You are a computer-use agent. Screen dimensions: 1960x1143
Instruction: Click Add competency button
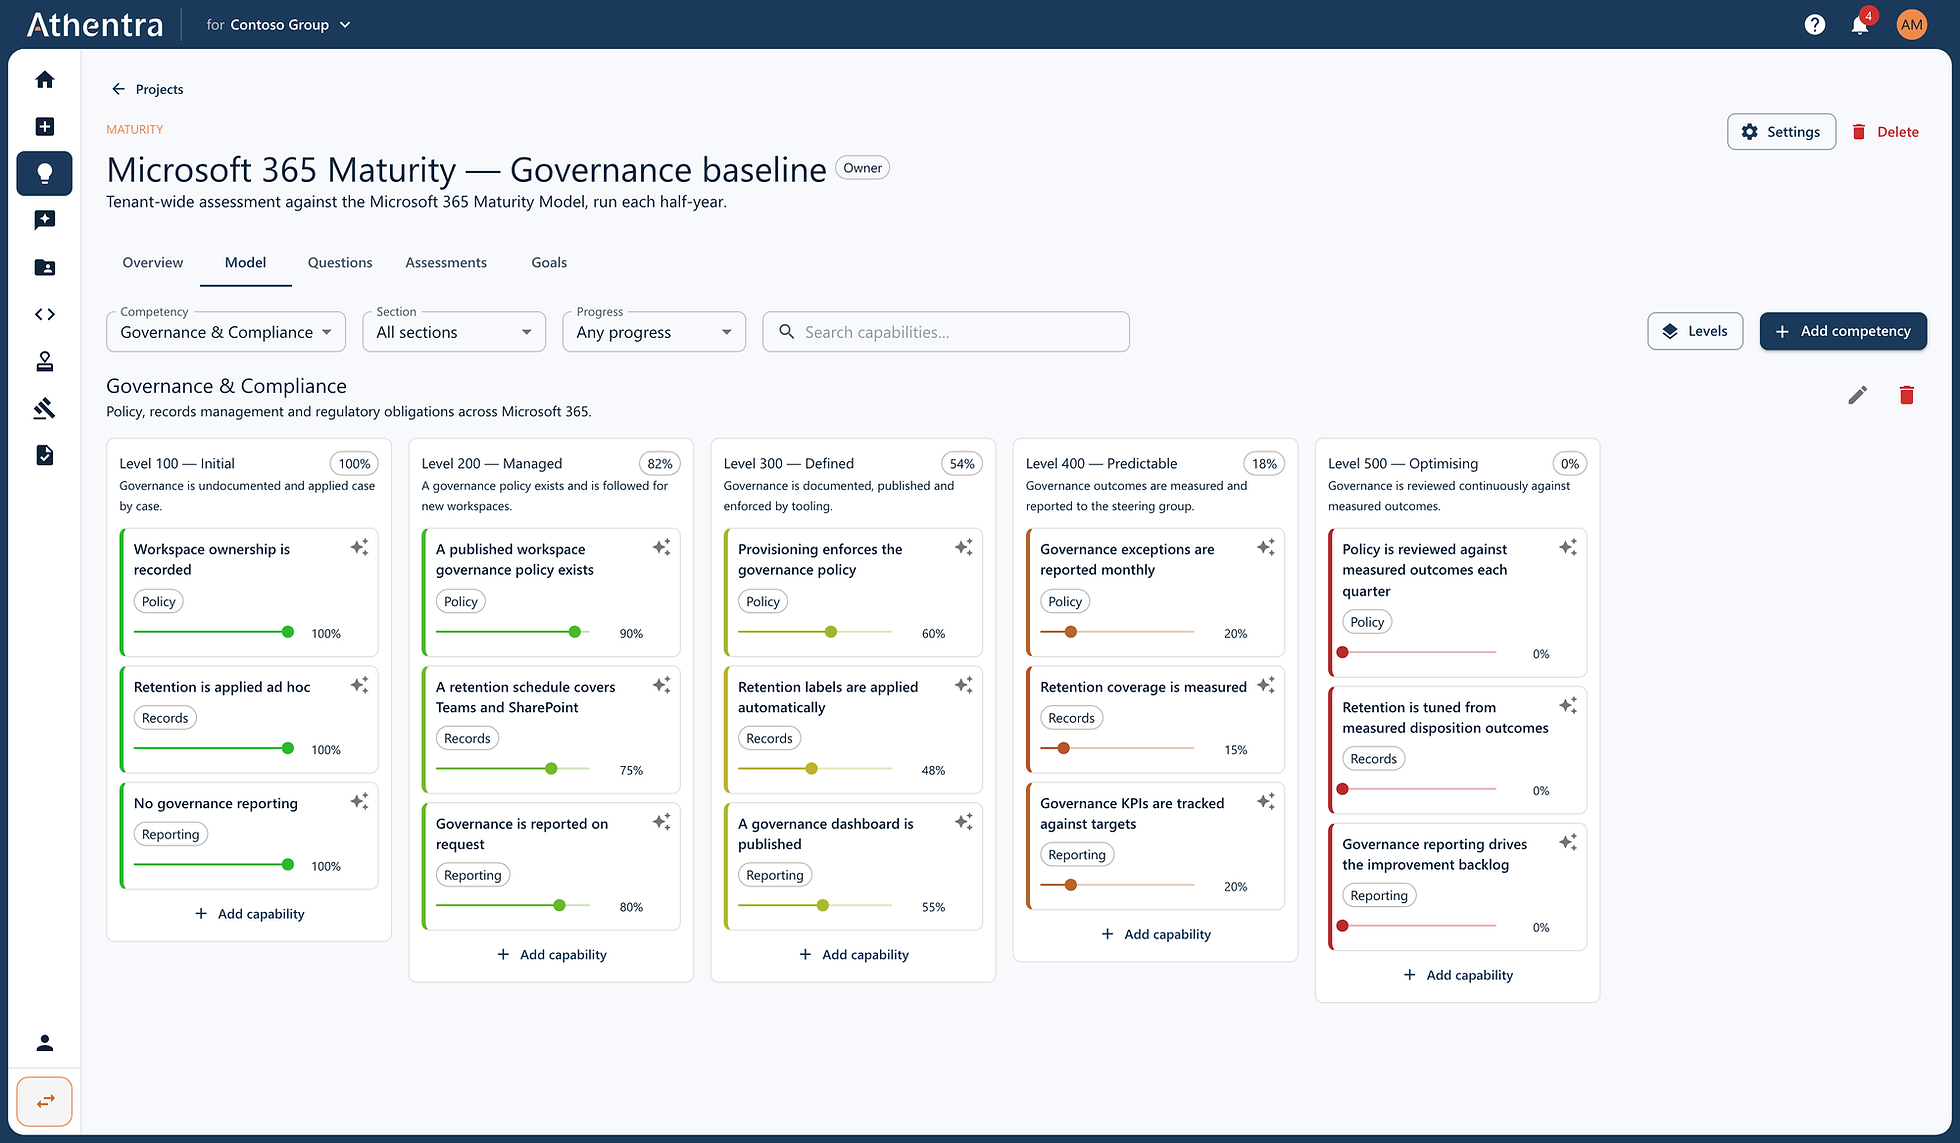(1843, 331)
